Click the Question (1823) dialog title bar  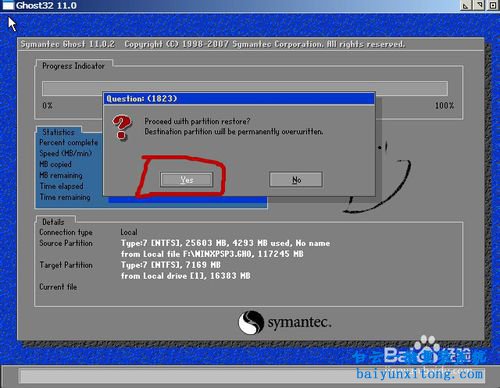tap(239, 99)
